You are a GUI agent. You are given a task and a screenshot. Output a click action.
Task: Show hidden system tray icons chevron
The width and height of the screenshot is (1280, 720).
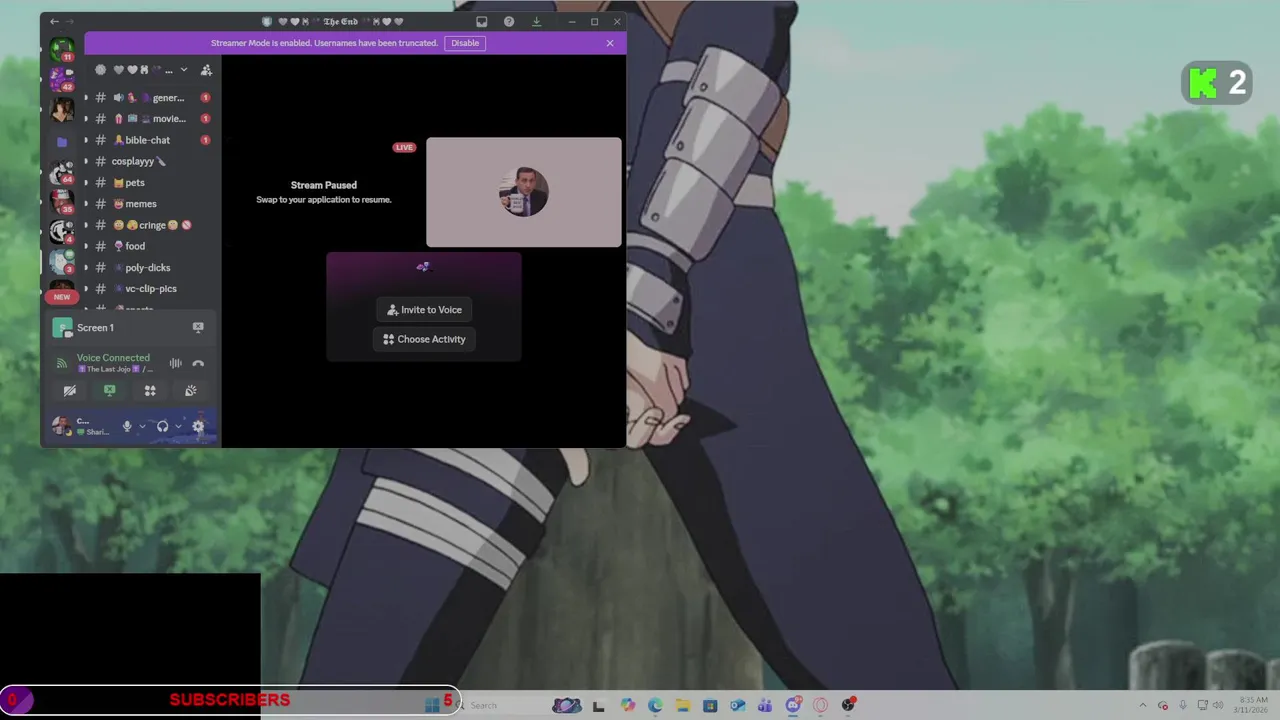1143,705
